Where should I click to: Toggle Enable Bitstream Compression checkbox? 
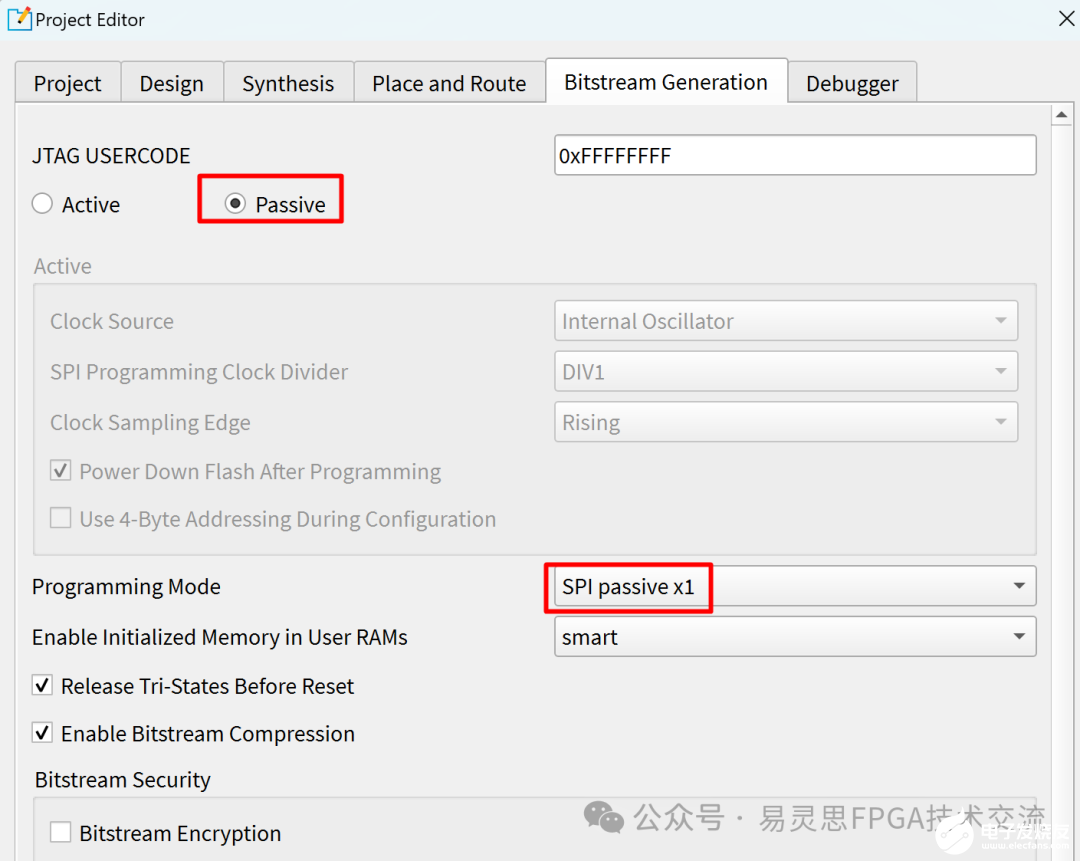click(42, 733)
